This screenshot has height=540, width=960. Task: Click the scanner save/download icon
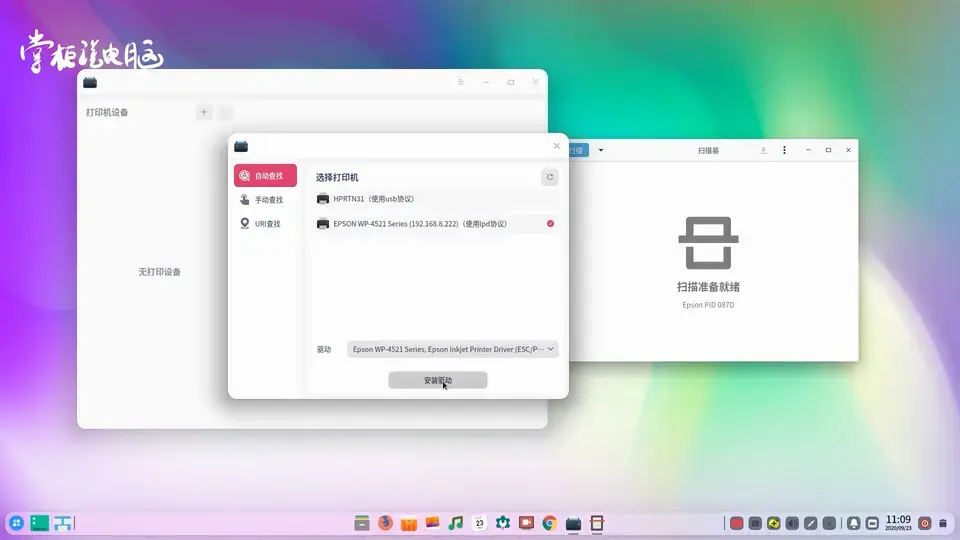click(x=763, y=150)
